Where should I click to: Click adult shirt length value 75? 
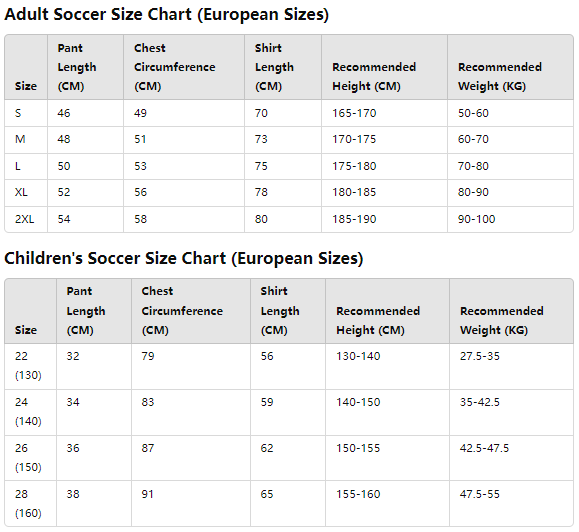283,166
